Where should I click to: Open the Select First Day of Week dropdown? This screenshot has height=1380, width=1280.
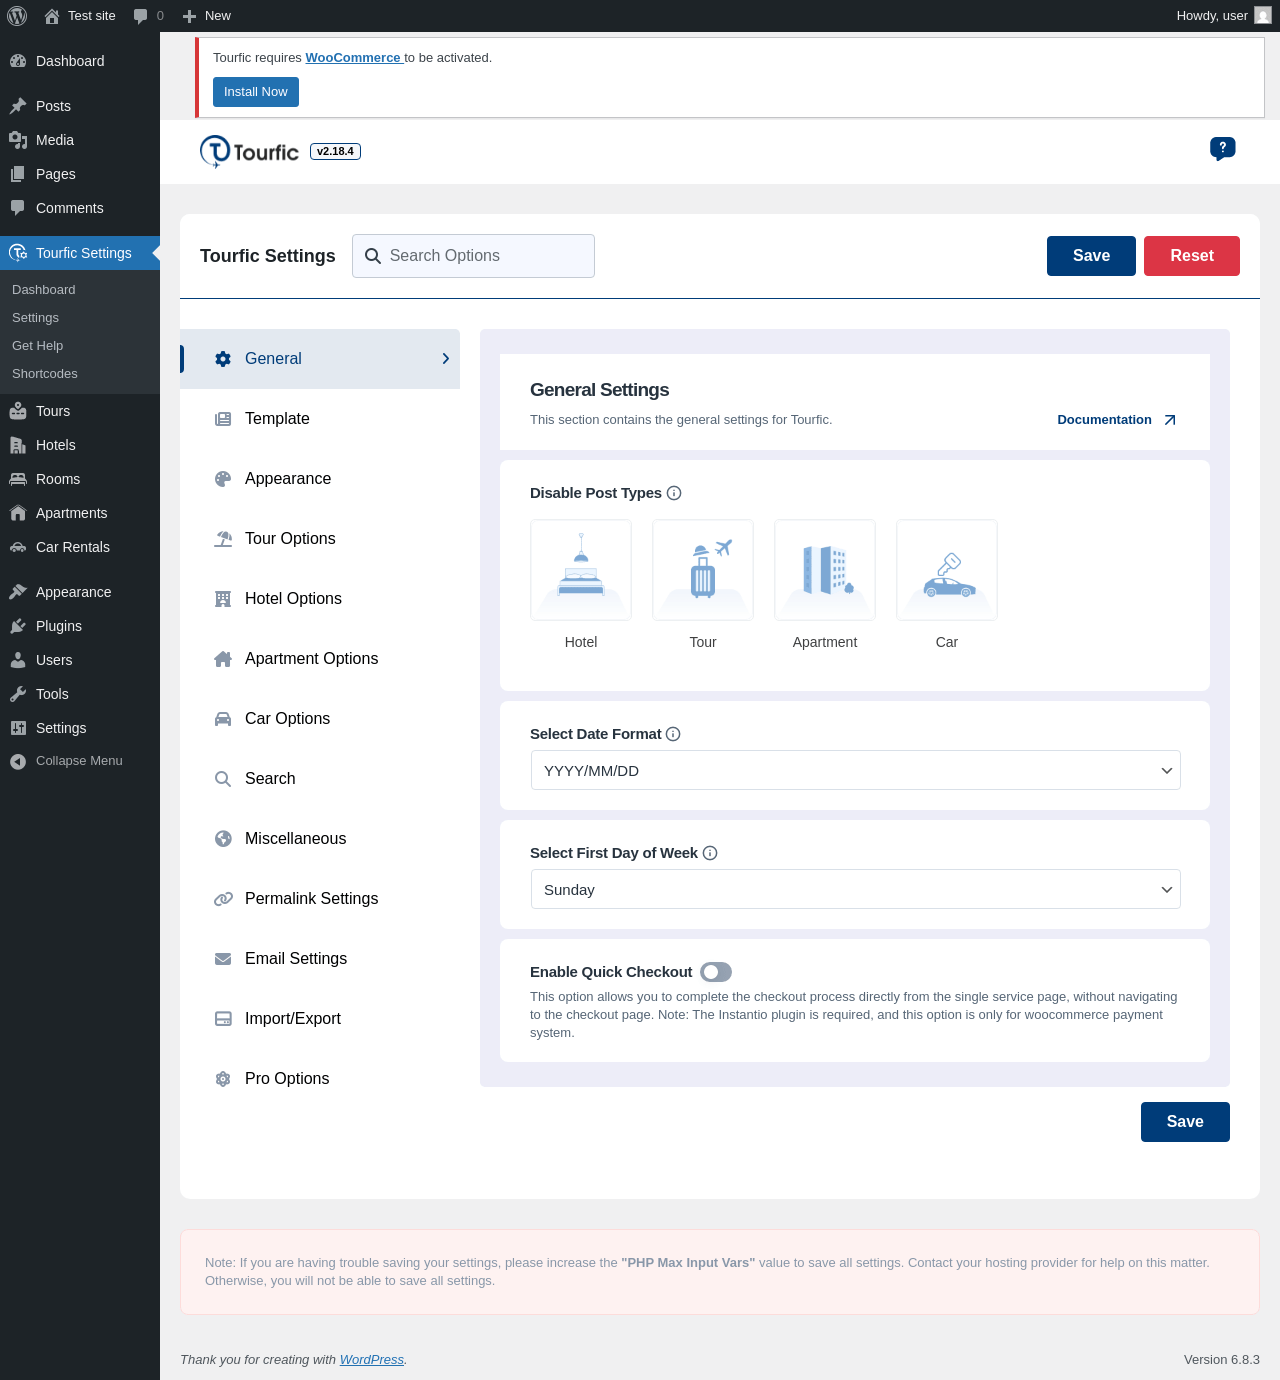click(x=856, y=889)
